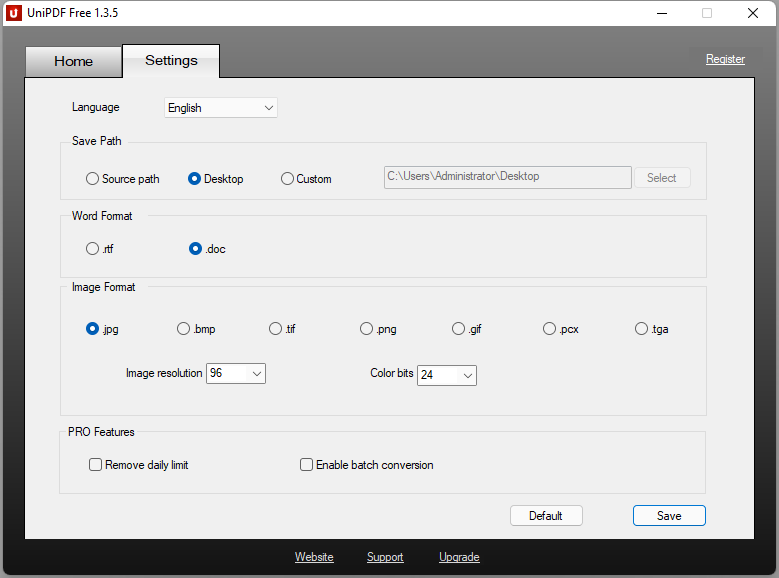The width and height of the screenshot is (779, 578).
Task: Choose .bmp image format
Action: (x=184, y=329)
